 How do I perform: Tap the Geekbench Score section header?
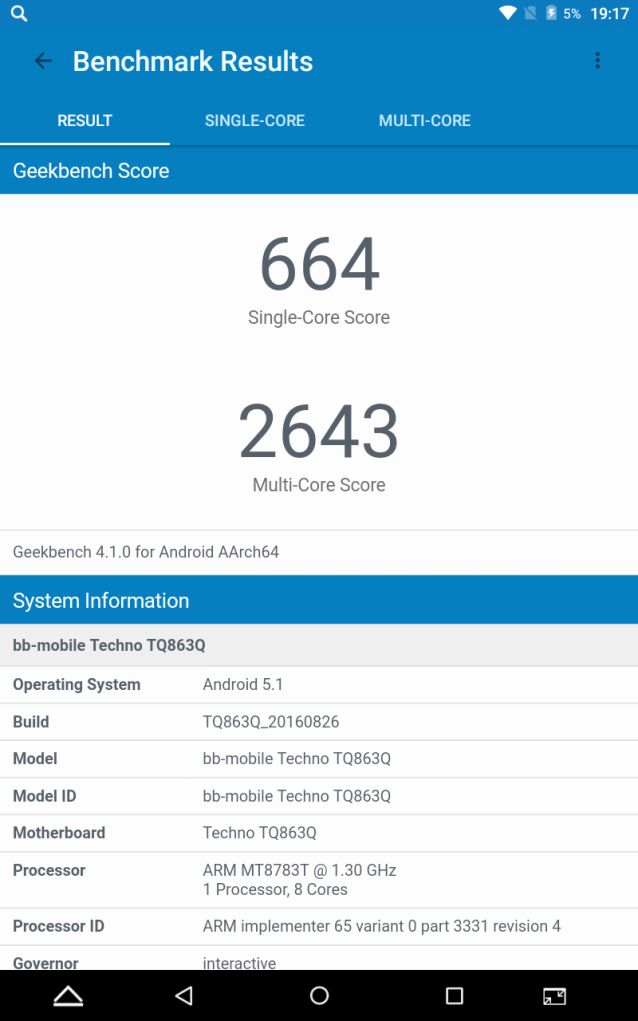click(x=319, y=171)
